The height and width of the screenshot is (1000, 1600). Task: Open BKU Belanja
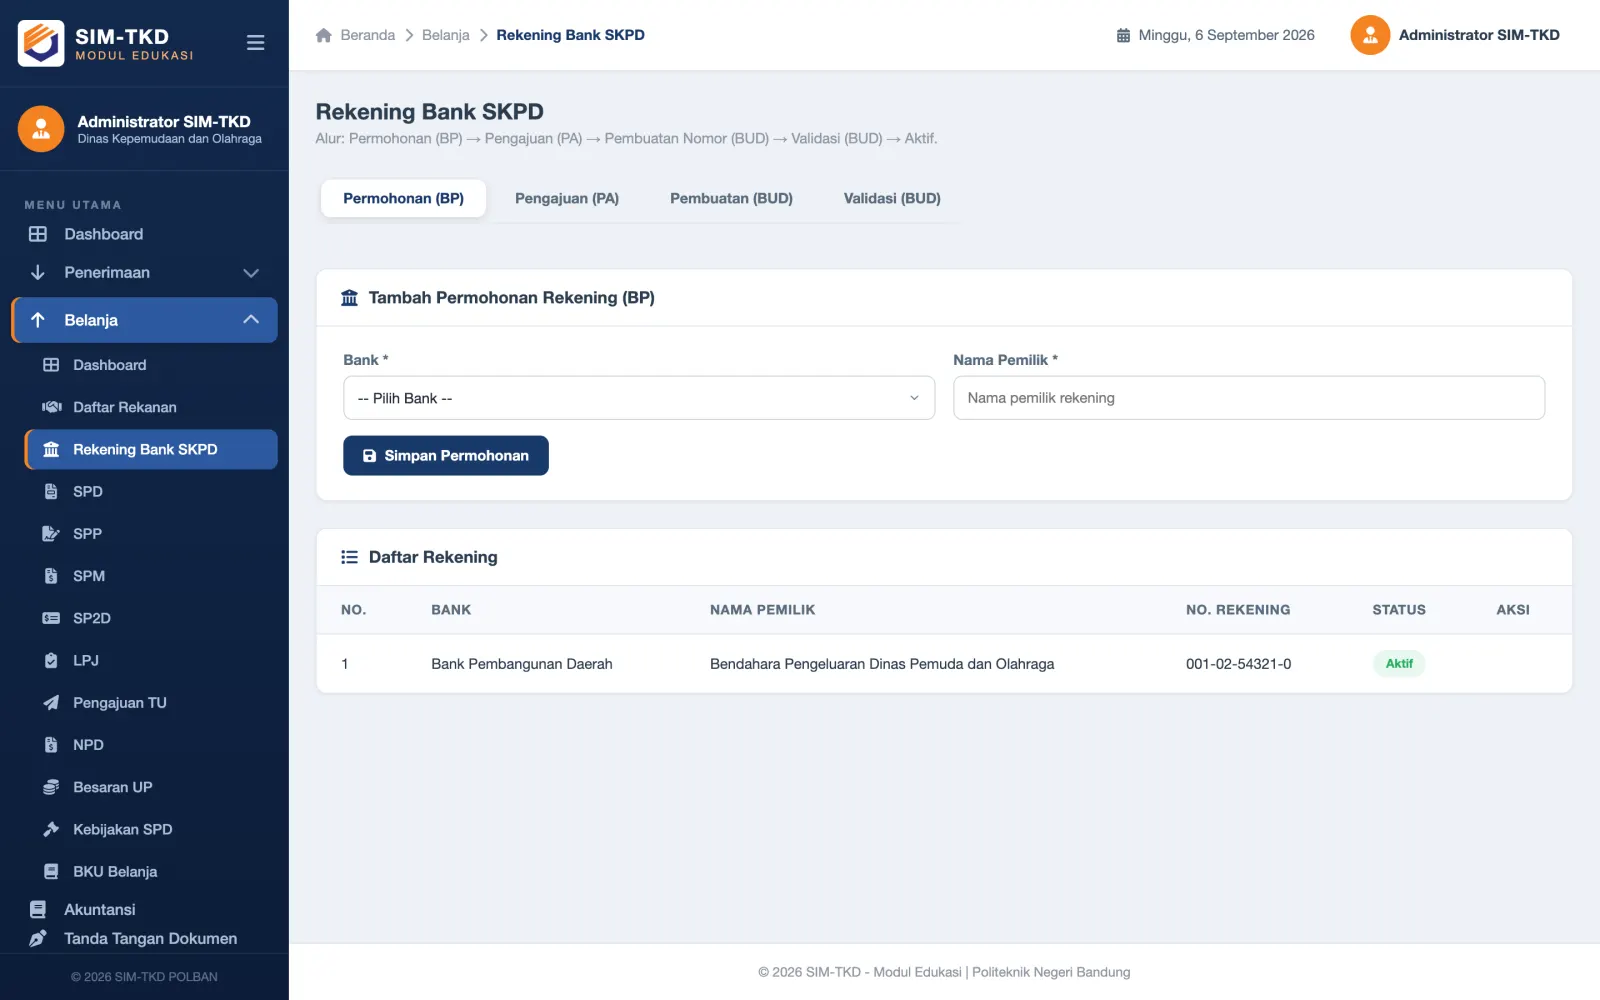pyautogui.click(x=151, y=871)
